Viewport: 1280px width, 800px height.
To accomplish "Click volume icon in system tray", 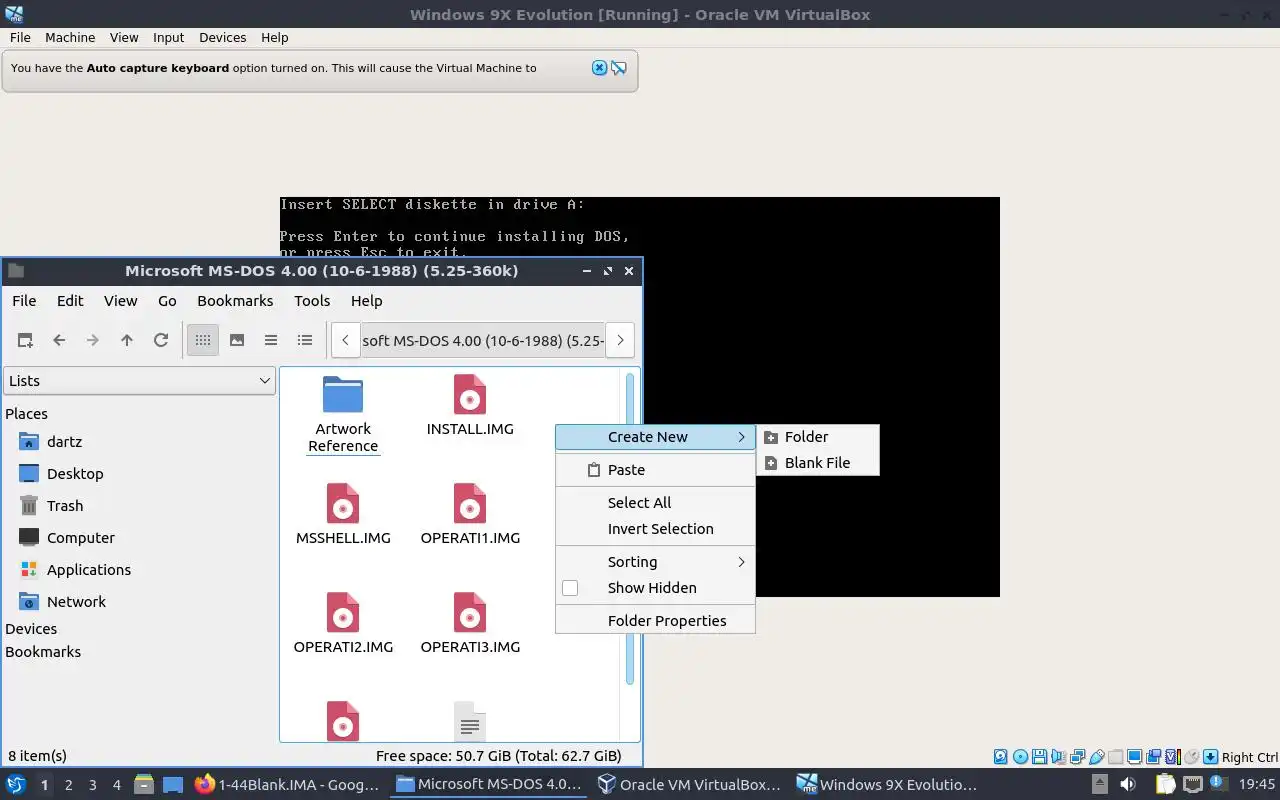I will tap(1128, 785).
